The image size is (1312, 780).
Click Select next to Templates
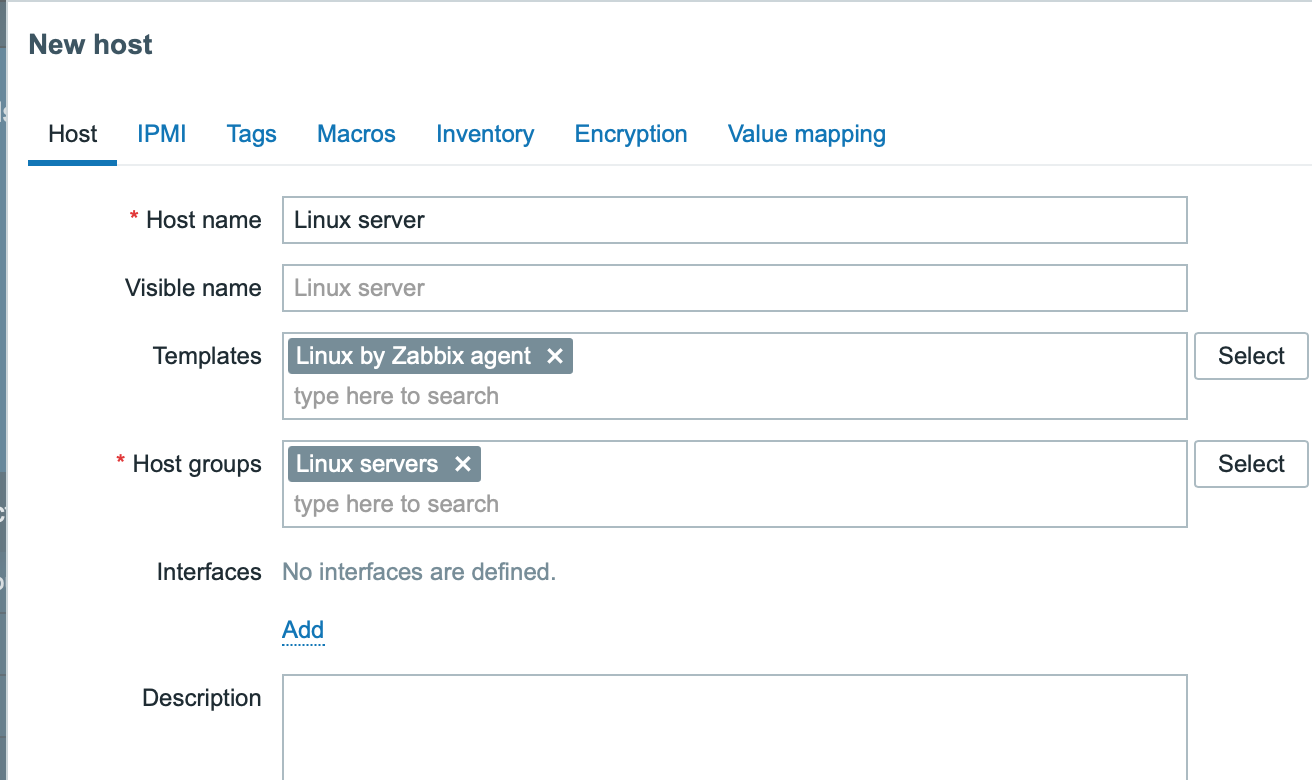[1251, 355]
